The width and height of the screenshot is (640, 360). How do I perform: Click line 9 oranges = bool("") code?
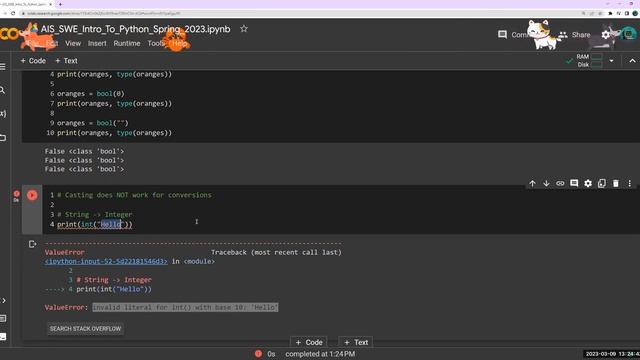point(93,123)
